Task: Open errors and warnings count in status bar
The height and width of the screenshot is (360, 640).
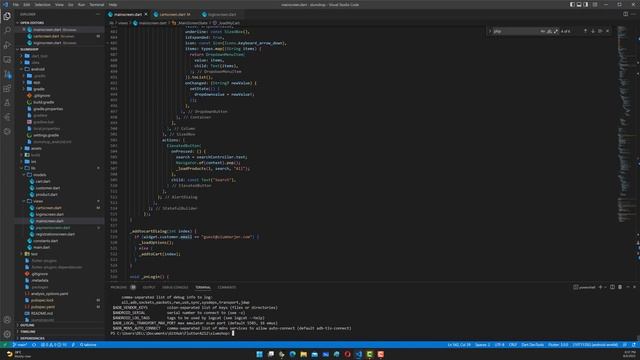Action: 53,345
